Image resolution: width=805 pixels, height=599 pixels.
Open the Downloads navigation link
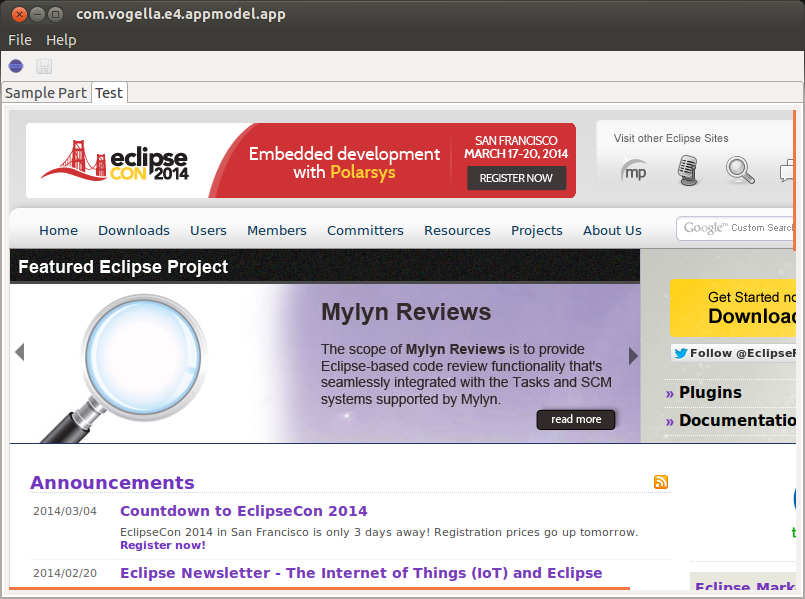point(134,230)
